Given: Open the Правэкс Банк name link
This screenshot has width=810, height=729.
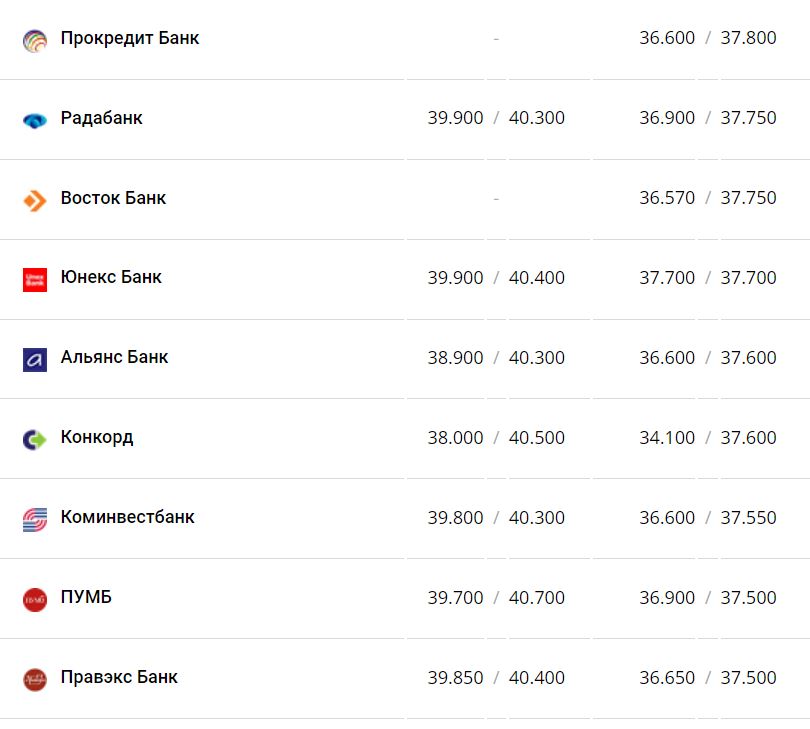Looking at the screenshot, I should coord(119,677).
